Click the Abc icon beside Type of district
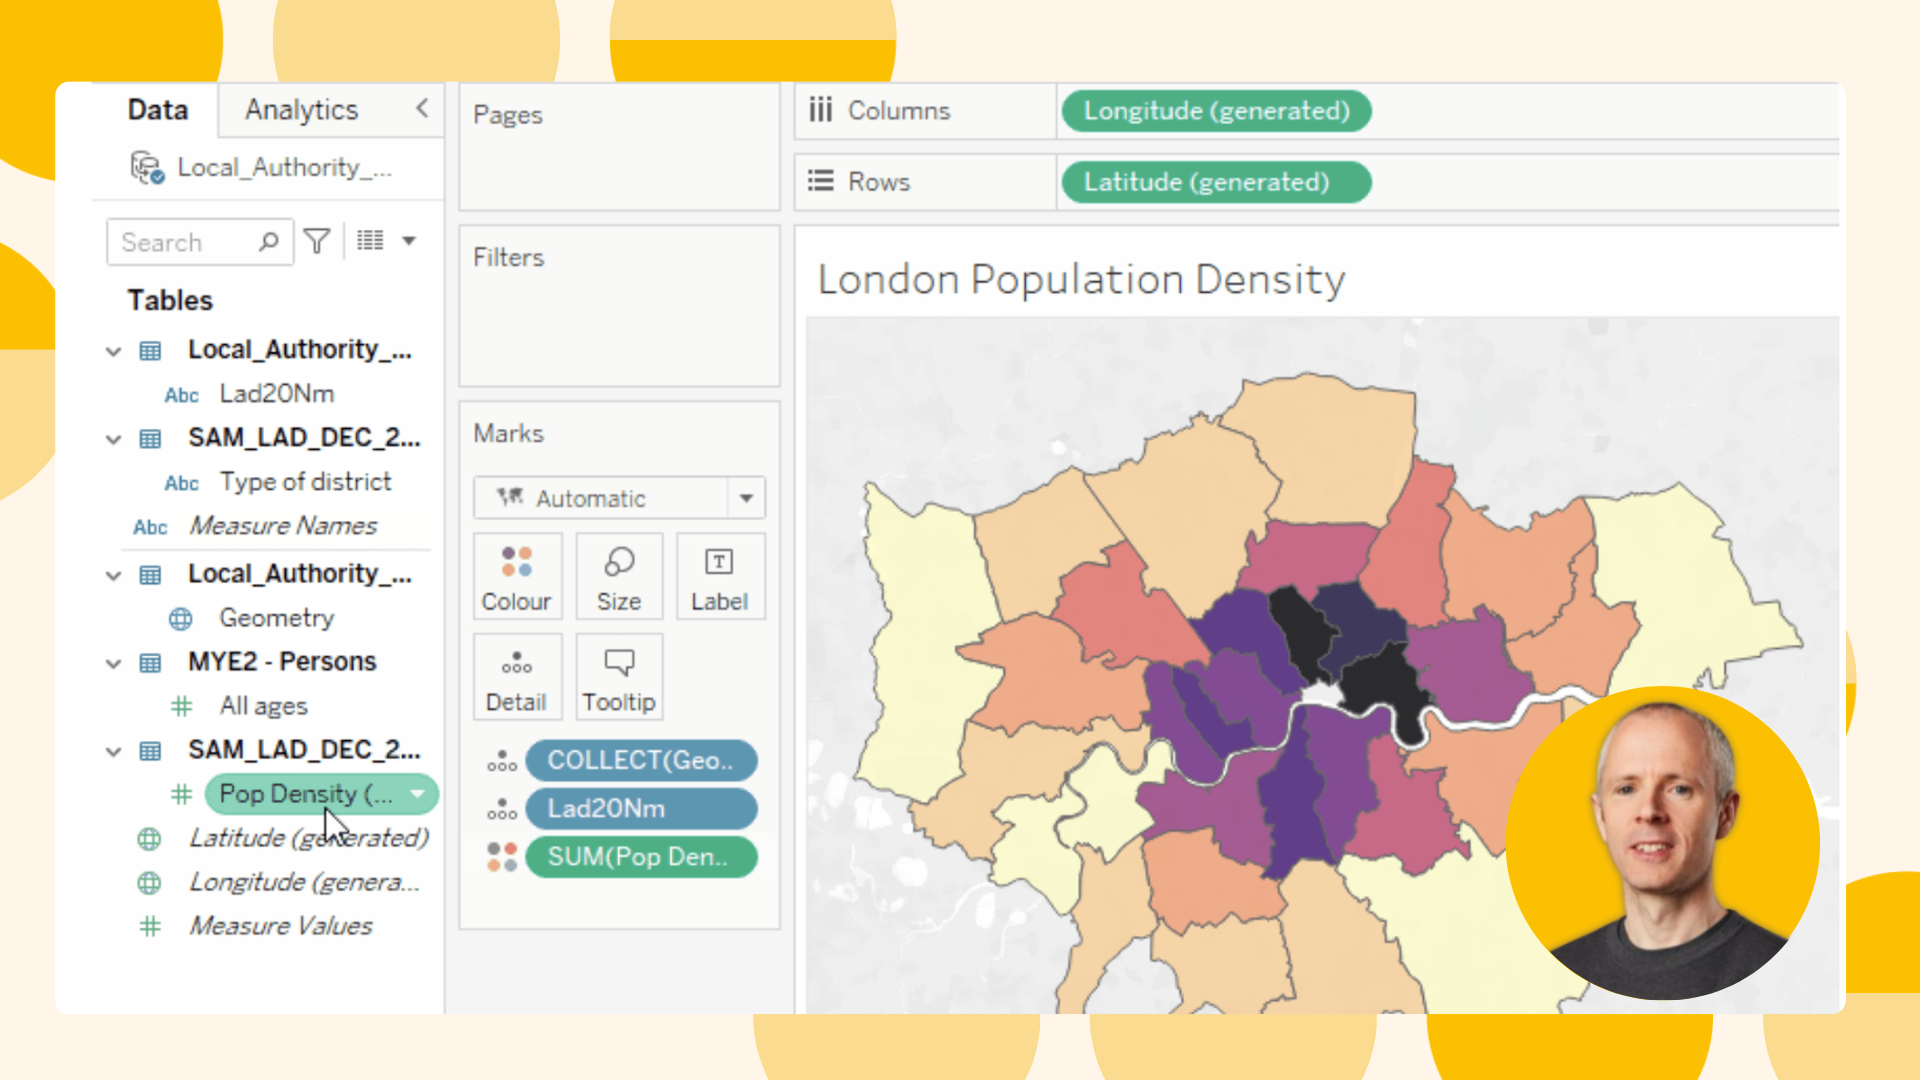The image size is (1920, 1080). click(x=181, y=483)
